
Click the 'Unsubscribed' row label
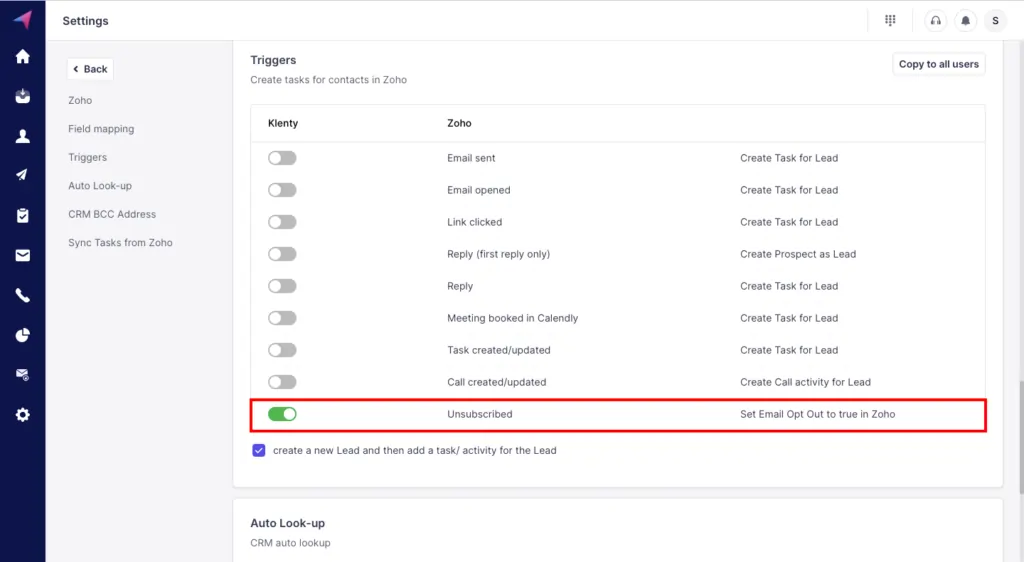tap(479, 414)
